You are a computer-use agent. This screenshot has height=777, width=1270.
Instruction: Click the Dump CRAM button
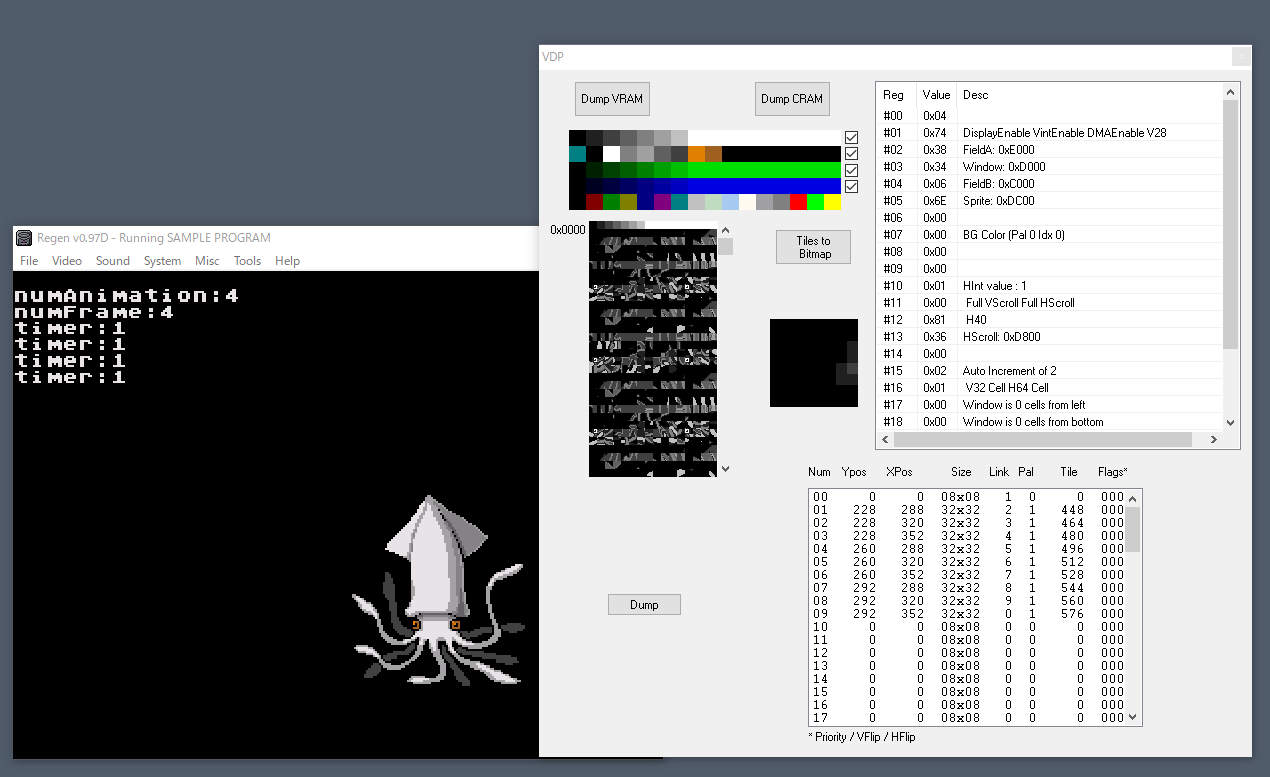point(792,99)
